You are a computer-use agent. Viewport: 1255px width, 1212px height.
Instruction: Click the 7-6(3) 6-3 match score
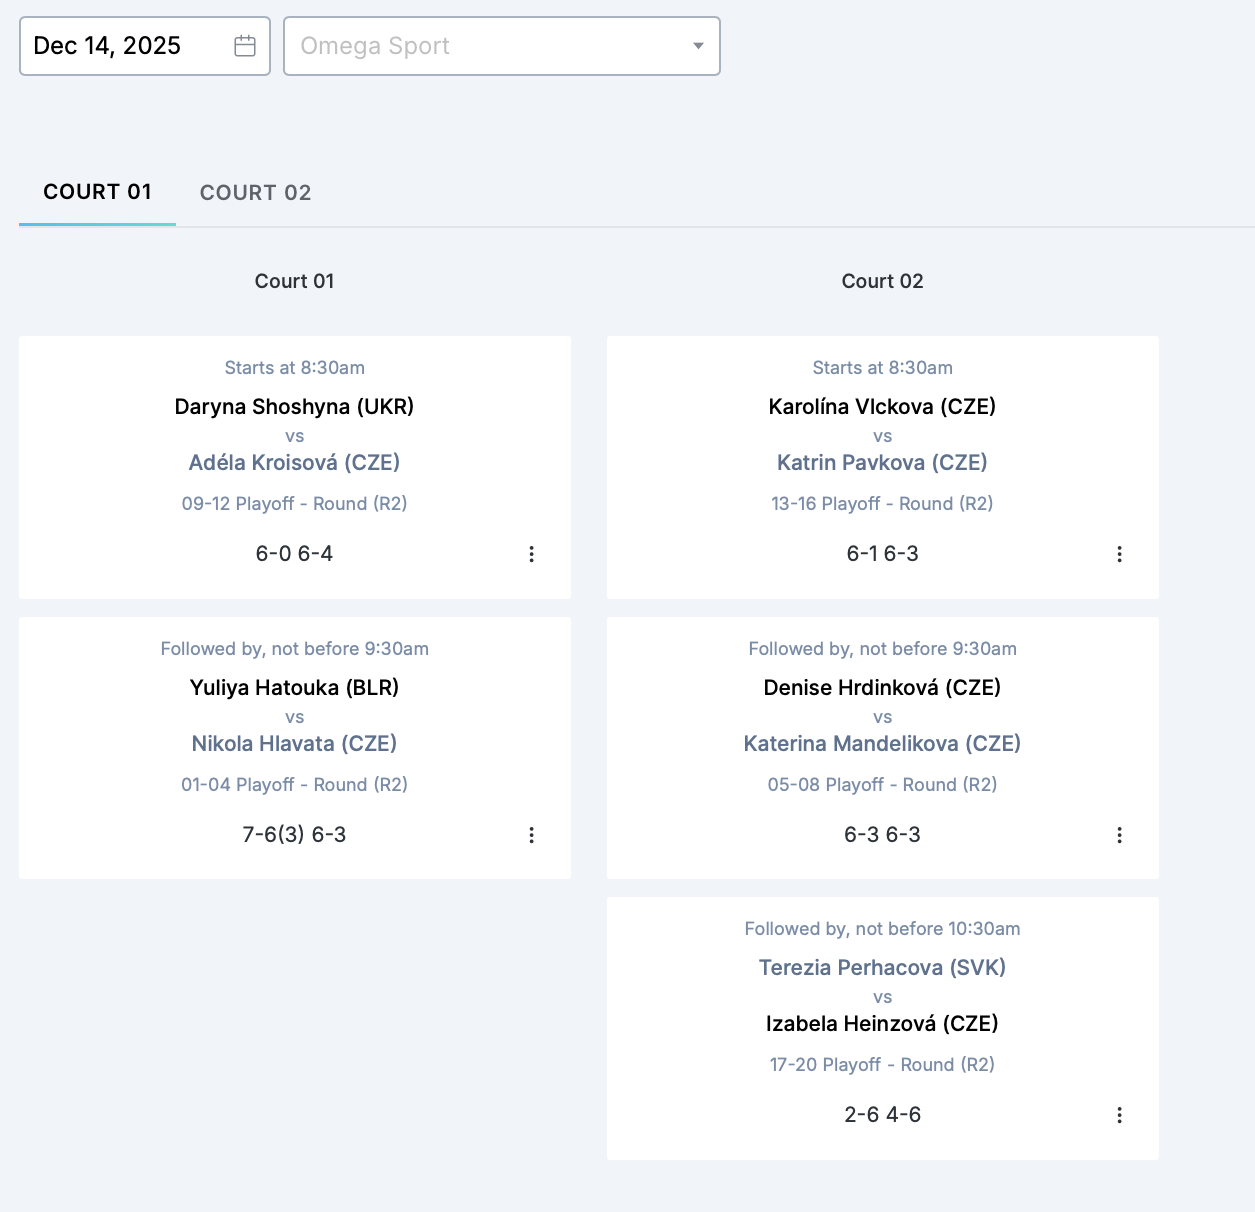tap(294, 835)
